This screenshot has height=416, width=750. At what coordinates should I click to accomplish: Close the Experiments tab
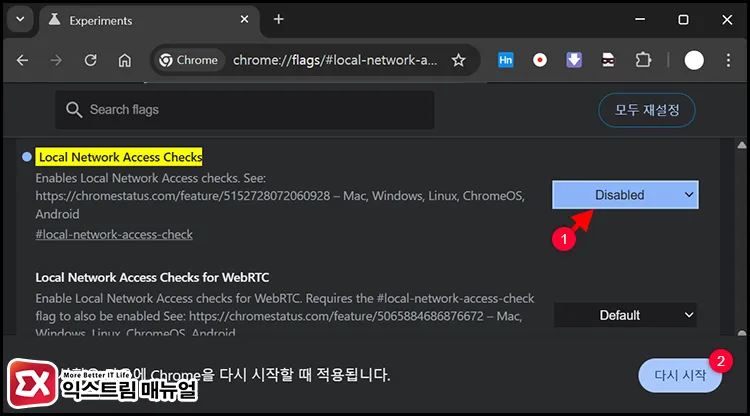point(244,19)
